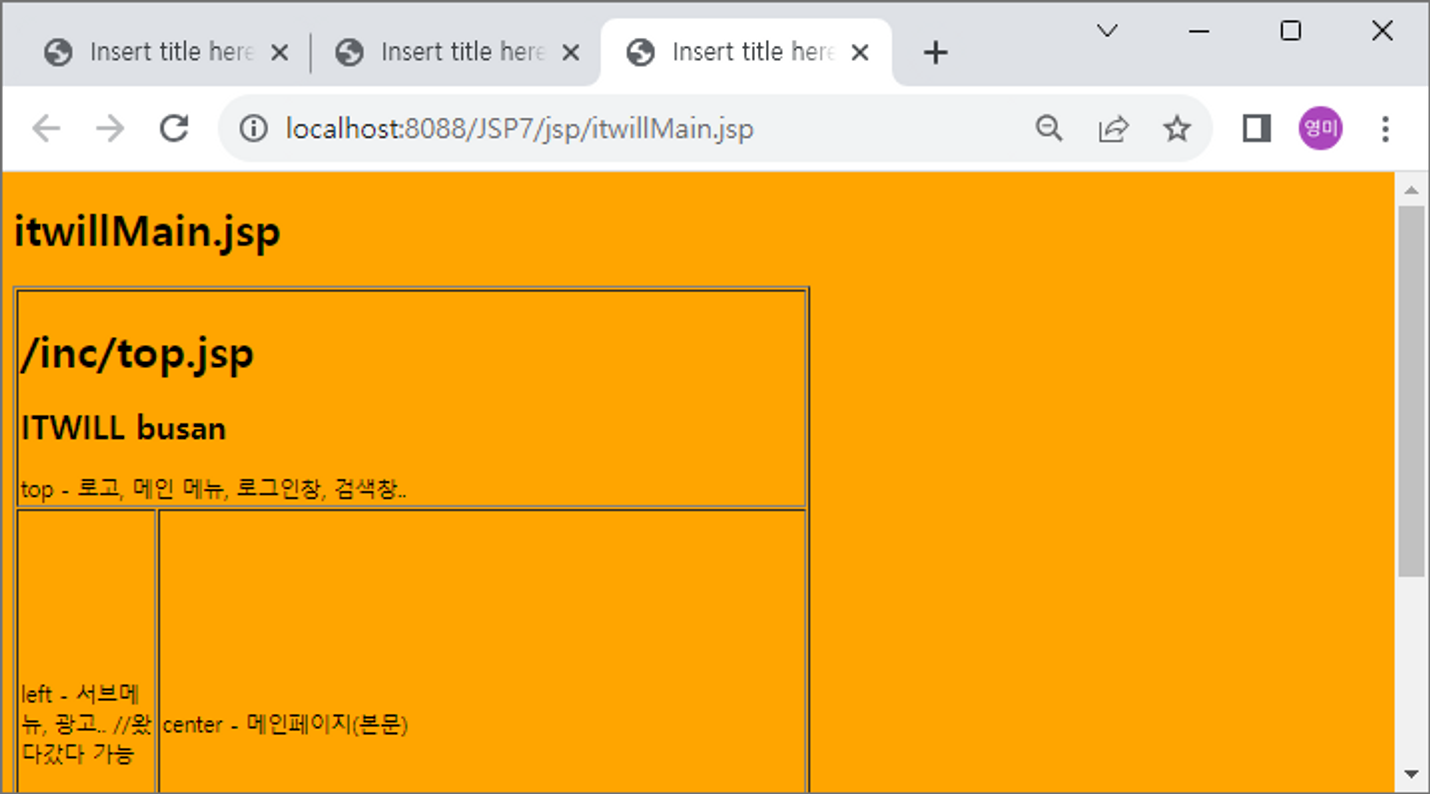This screenshot has height=794, width=1430.
Task: Open the Chrome three-dot menu
Action: [1385, 128]
